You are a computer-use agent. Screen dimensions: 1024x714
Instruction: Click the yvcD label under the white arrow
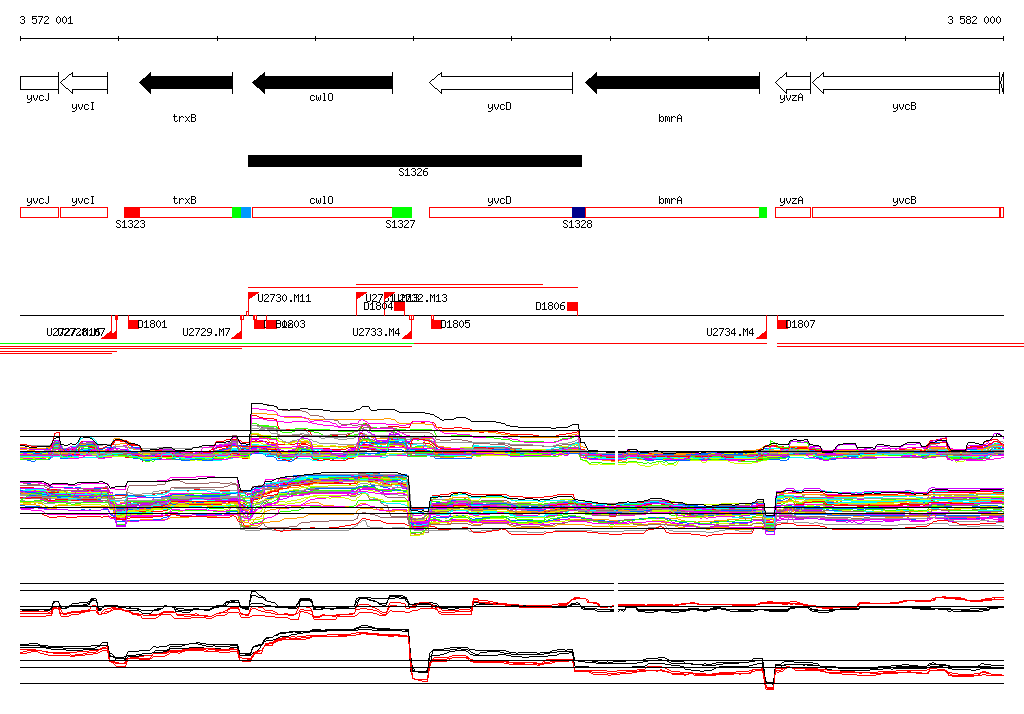click(x=500, y=106)
